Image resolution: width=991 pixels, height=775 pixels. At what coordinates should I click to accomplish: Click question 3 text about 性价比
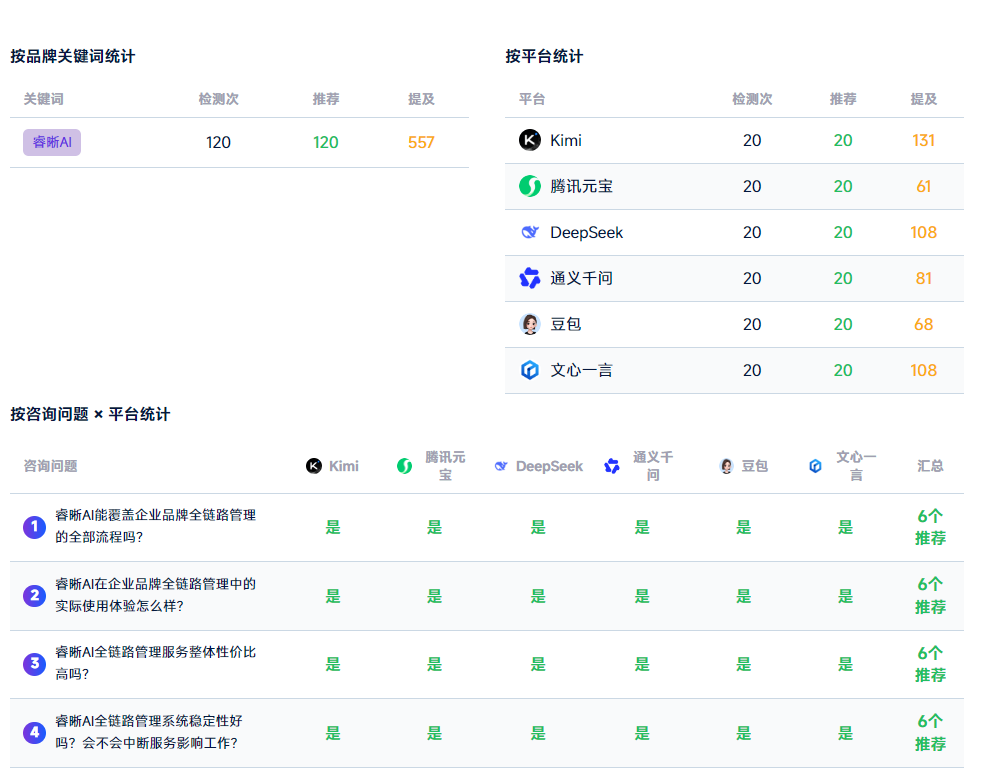(155, 663)
